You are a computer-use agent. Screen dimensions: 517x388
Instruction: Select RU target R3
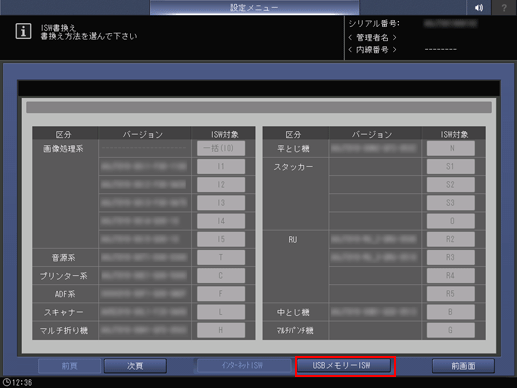pos(451,257)
